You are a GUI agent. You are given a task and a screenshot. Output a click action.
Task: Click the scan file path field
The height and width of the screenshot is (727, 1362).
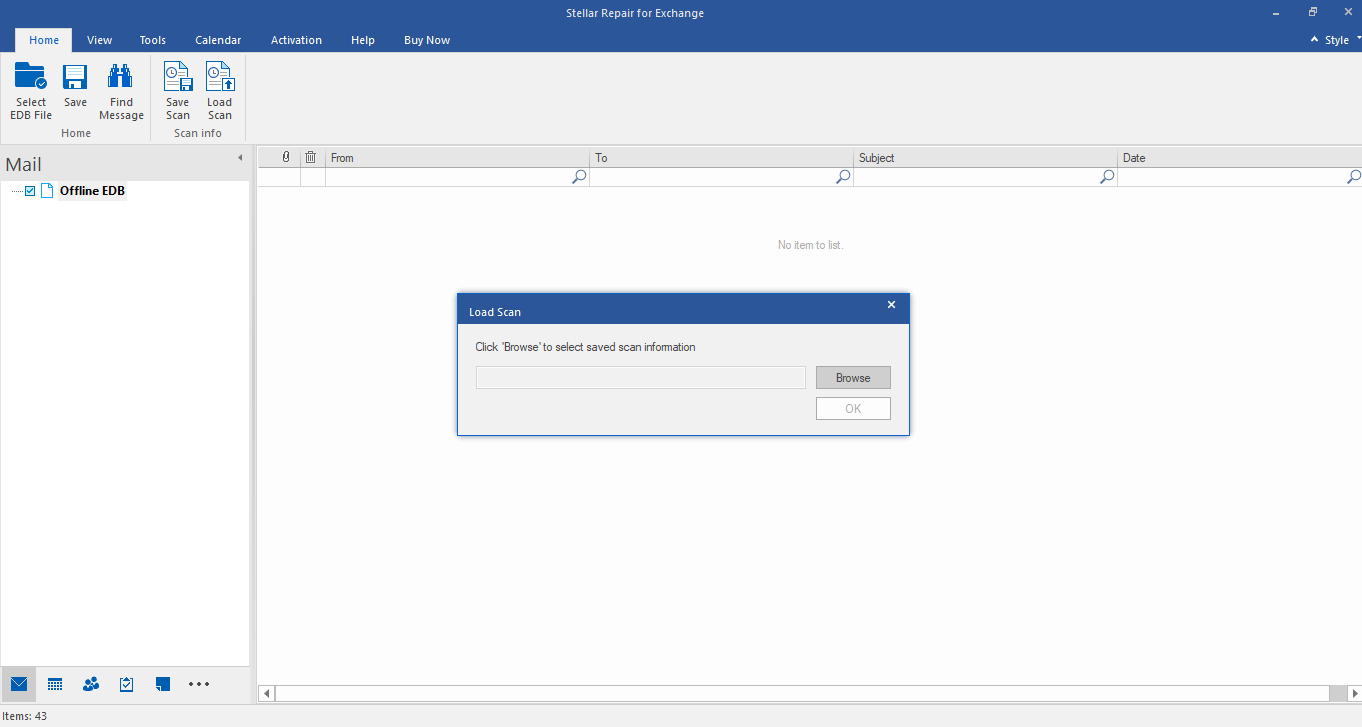coord(641,378)
